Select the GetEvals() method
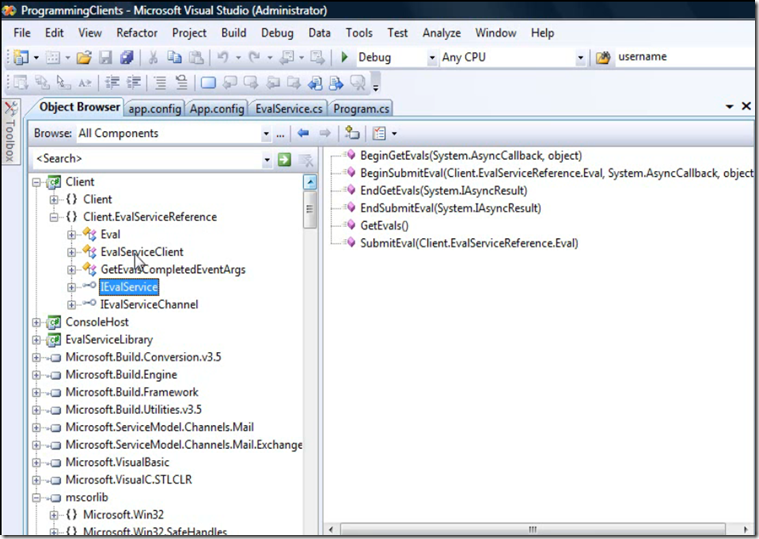The height and width of the screenshot is (539, 759). [x=384, y=225]
